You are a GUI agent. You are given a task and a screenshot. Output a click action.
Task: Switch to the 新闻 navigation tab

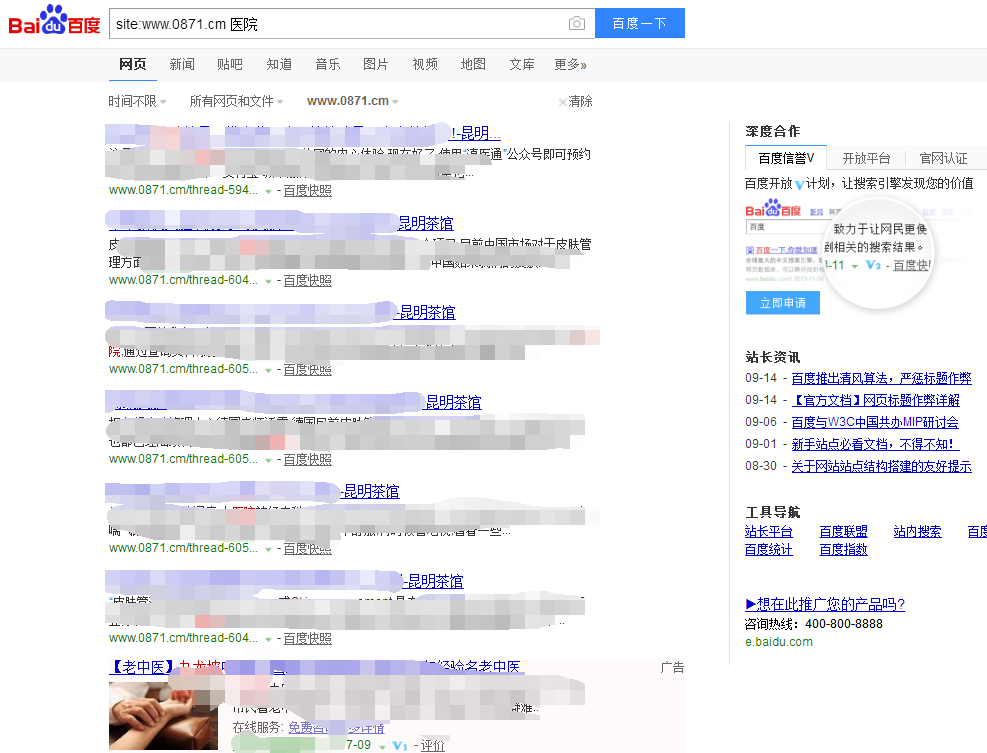(x=181, y=63)
